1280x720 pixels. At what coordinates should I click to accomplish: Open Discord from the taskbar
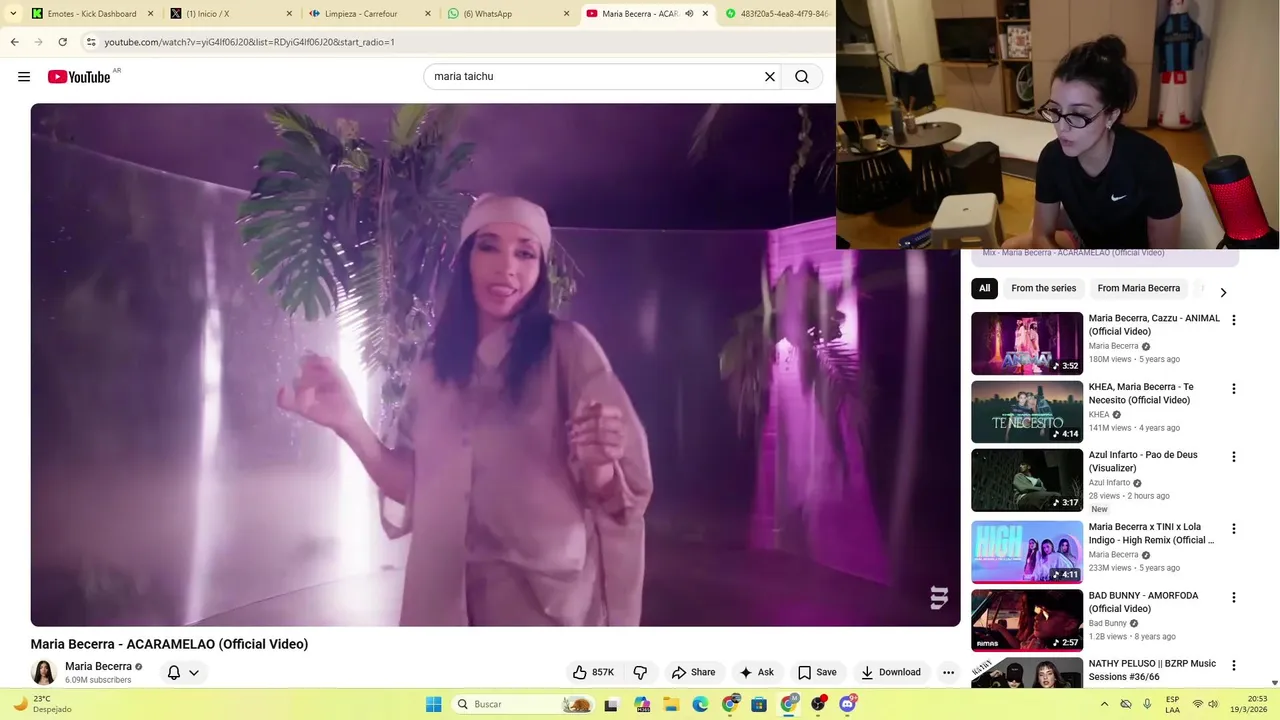(848, 704)
